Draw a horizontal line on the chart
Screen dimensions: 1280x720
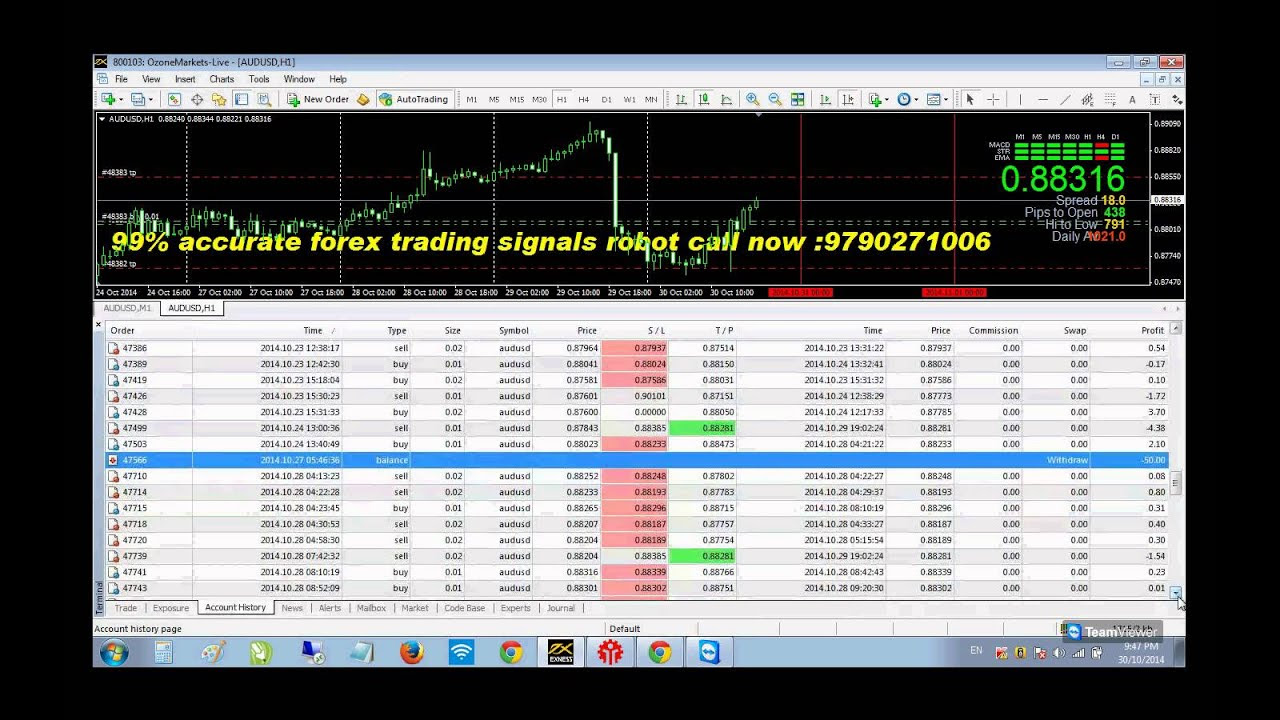coord(1043,99)
